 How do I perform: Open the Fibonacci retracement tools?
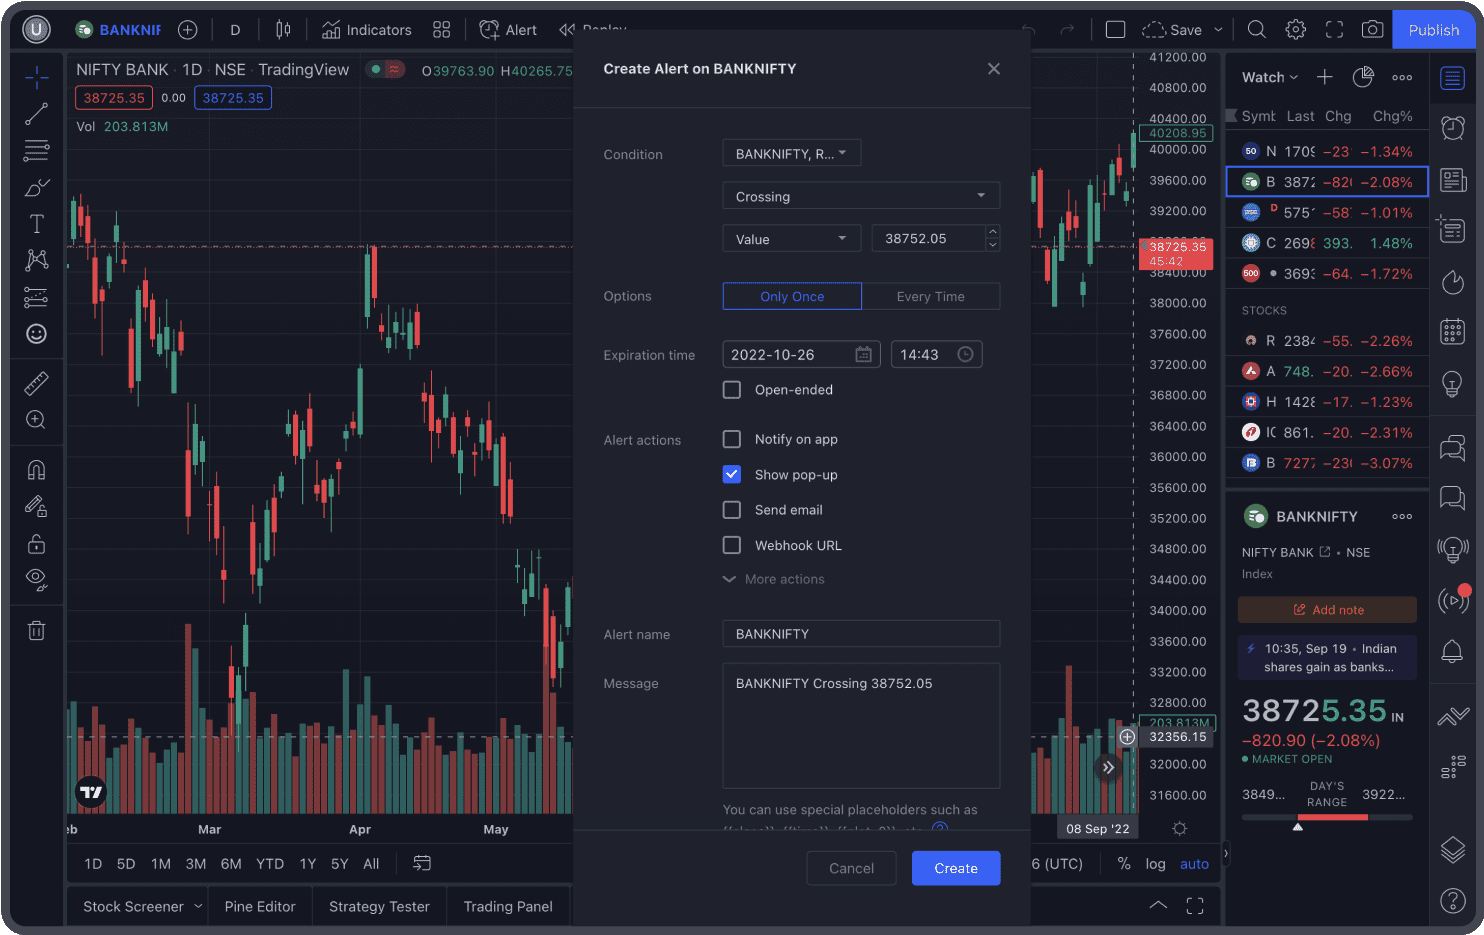pos(37,151)
